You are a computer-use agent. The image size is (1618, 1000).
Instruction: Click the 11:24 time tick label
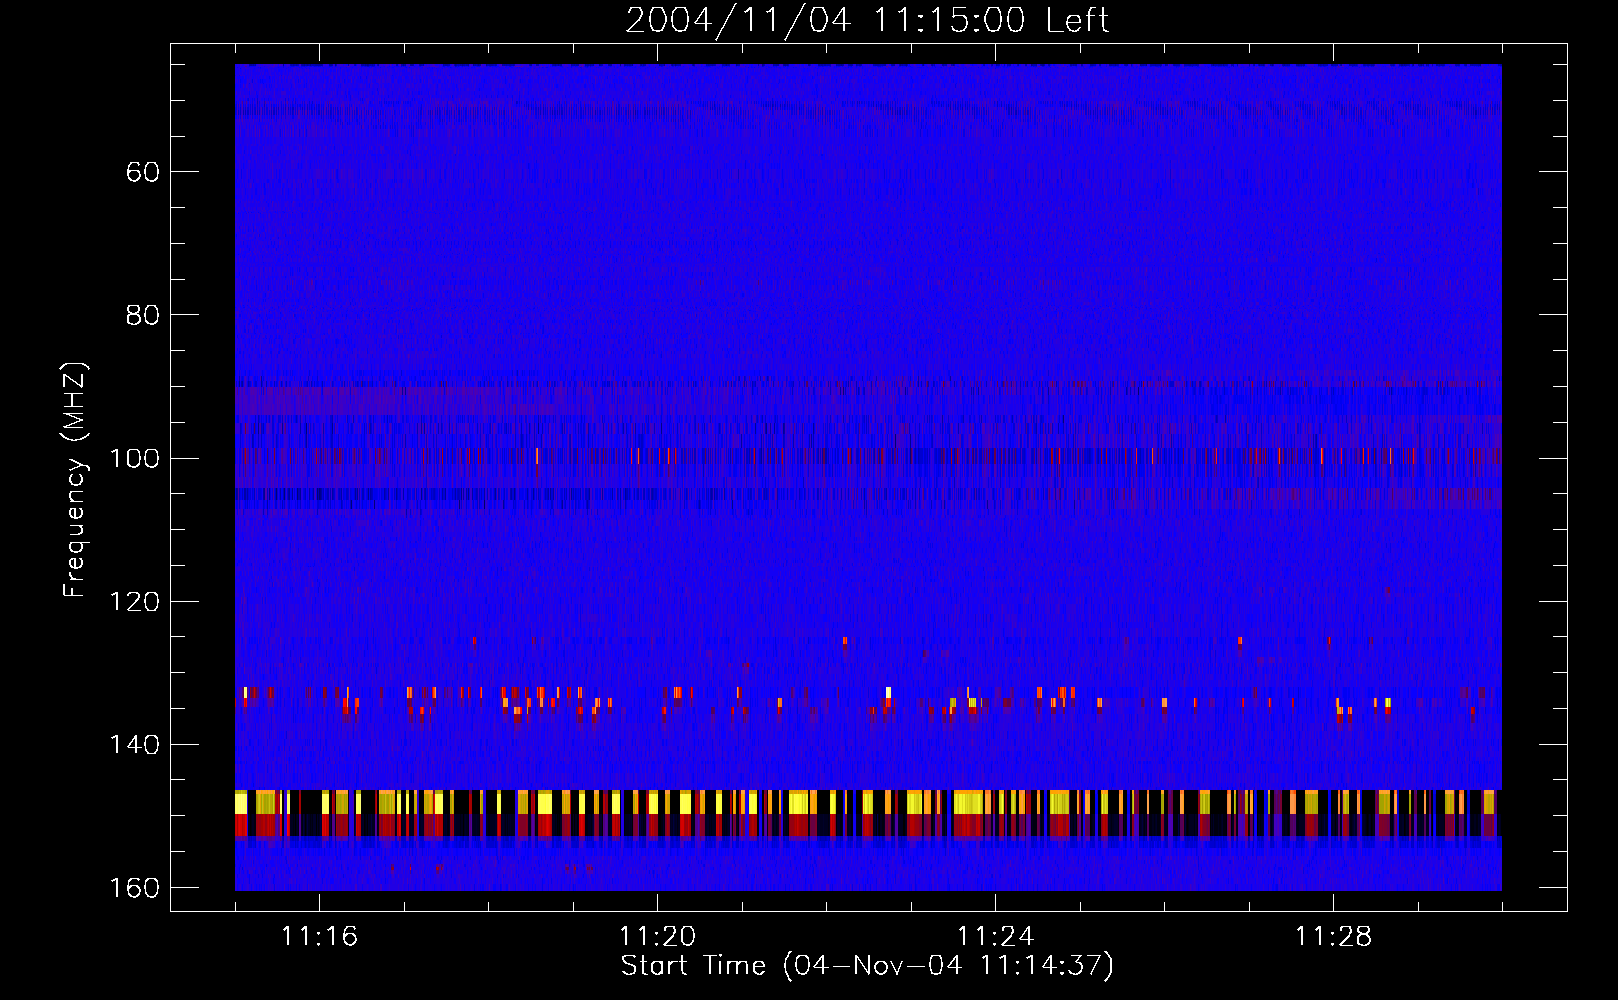coord(995,936)
